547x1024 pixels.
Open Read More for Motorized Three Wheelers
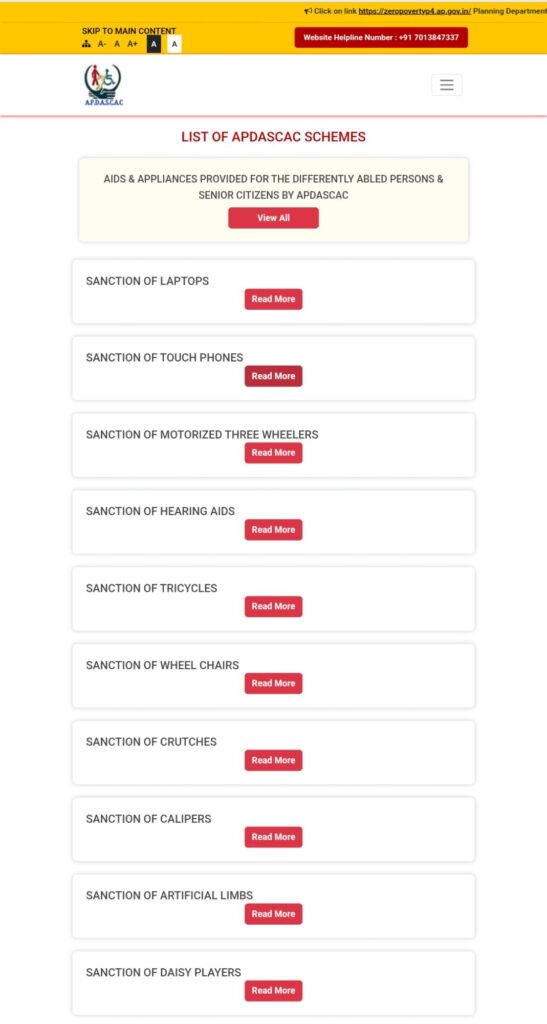[x=274, y=453]
